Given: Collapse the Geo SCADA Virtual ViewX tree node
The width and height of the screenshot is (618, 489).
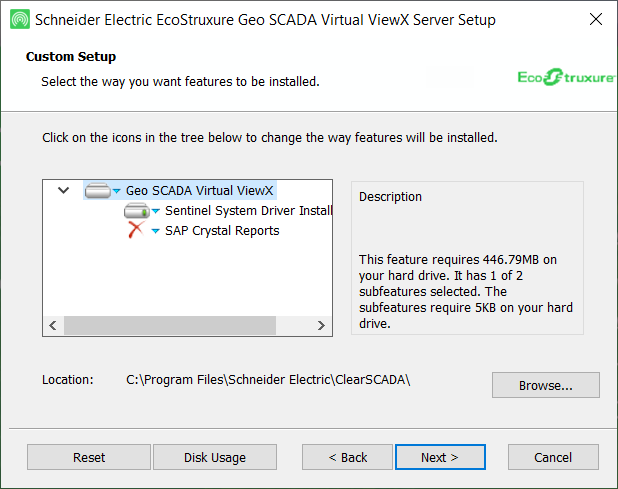Looking at the screenshot, I should tap(64, 190).
